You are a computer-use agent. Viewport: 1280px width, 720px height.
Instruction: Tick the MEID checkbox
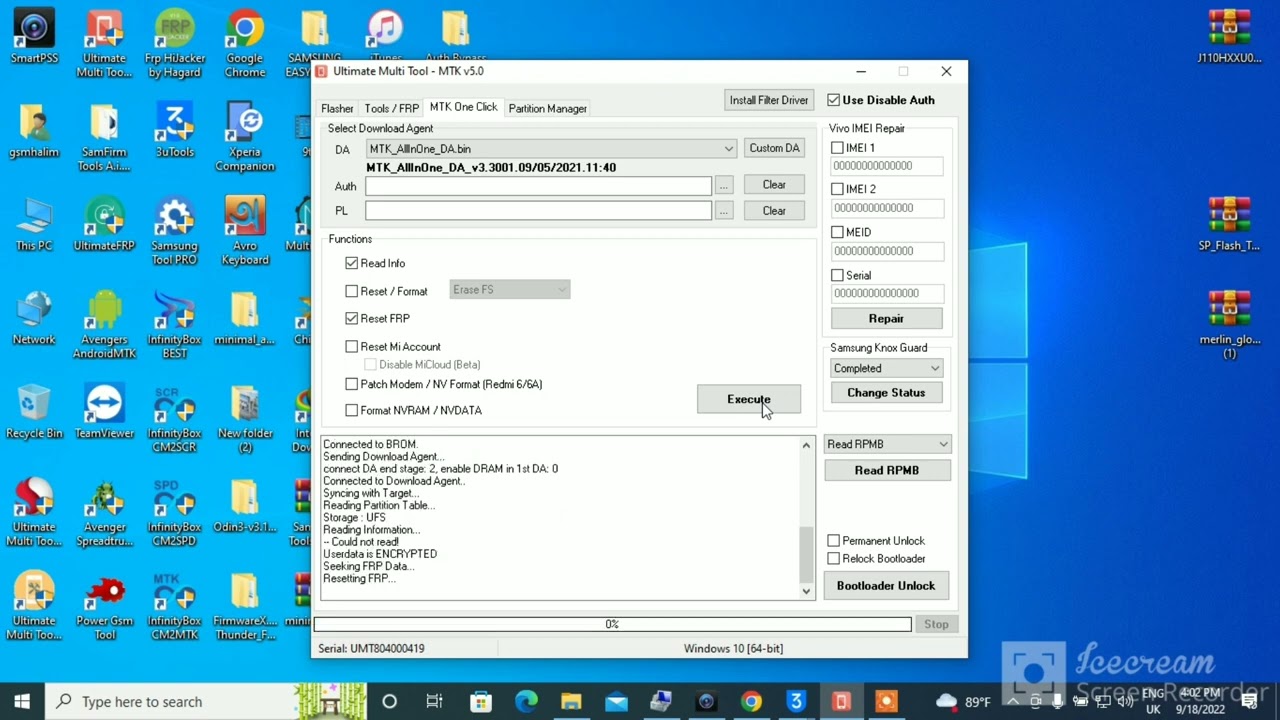pos(837,232)
